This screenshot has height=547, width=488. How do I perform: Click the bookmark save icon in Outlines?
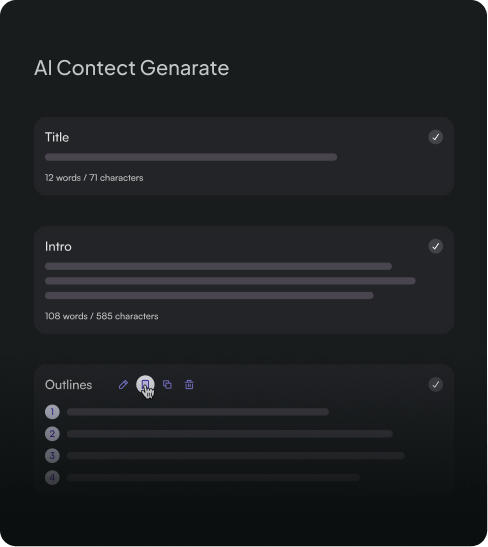click(x=145, y=384)
